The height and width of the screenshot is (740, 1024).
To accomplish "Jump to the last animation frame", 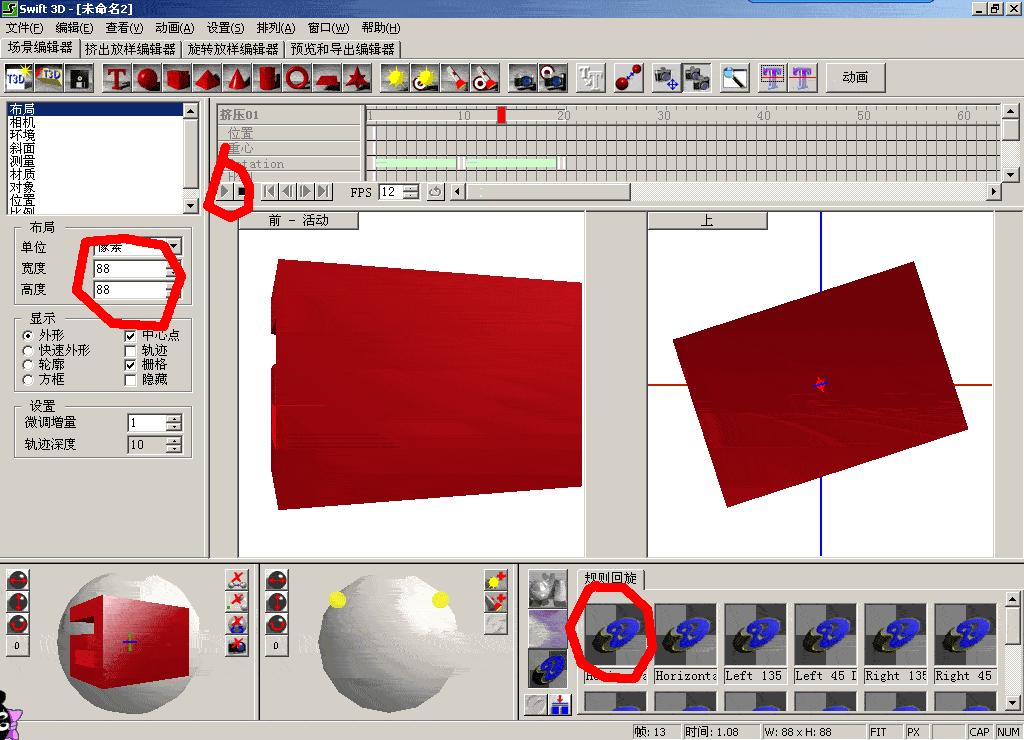I will pos(324,192).
